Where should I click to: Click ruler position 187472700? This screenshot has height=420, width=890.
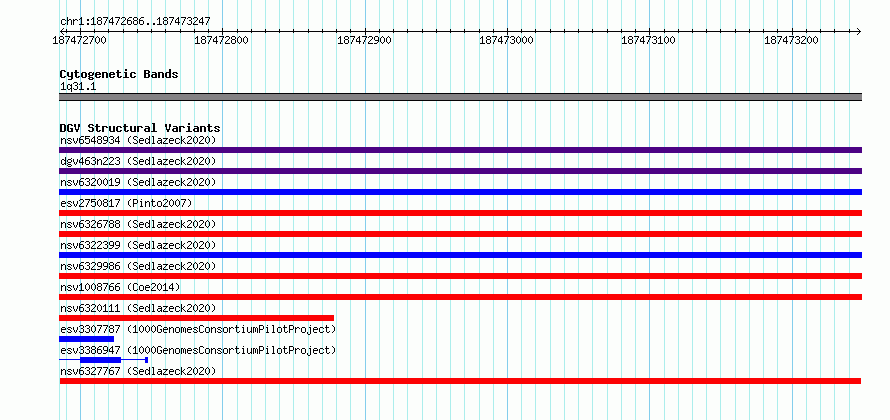point(79,40)
